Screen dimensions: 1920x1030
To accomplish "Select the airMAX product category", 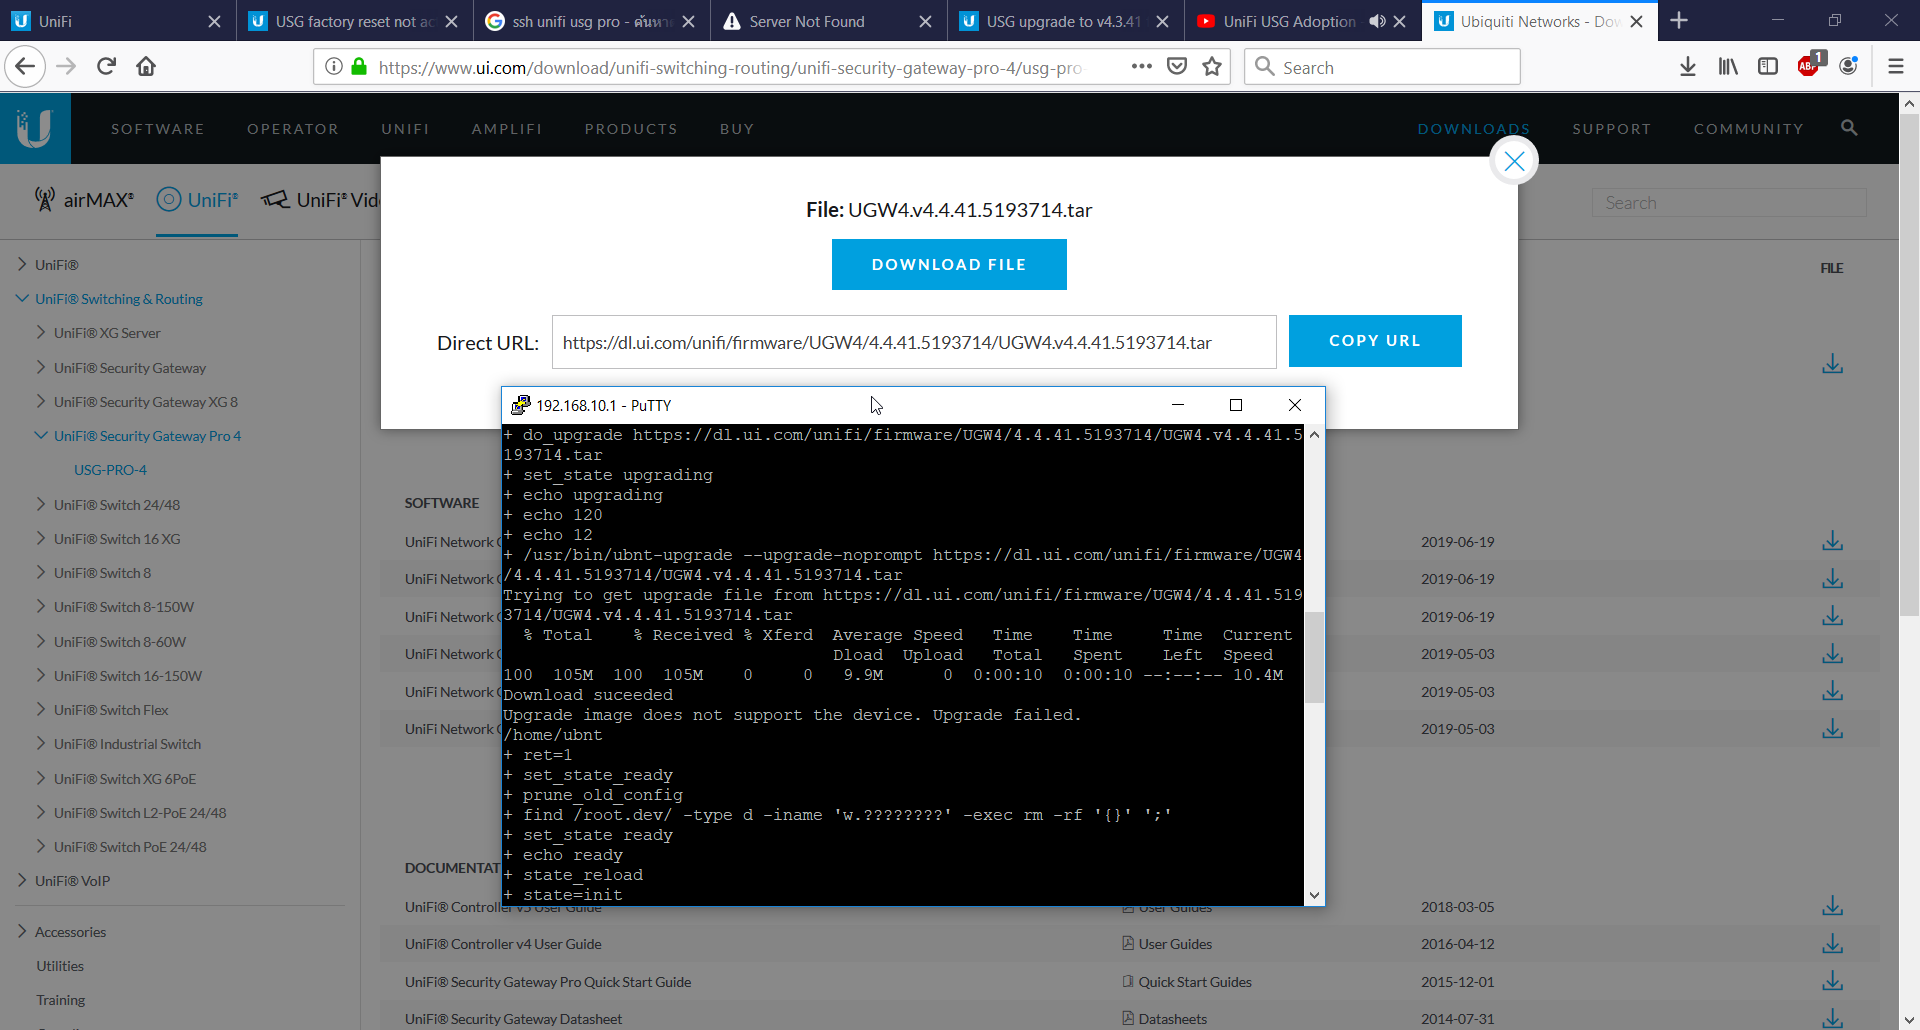I will click(x=84, y=200).
